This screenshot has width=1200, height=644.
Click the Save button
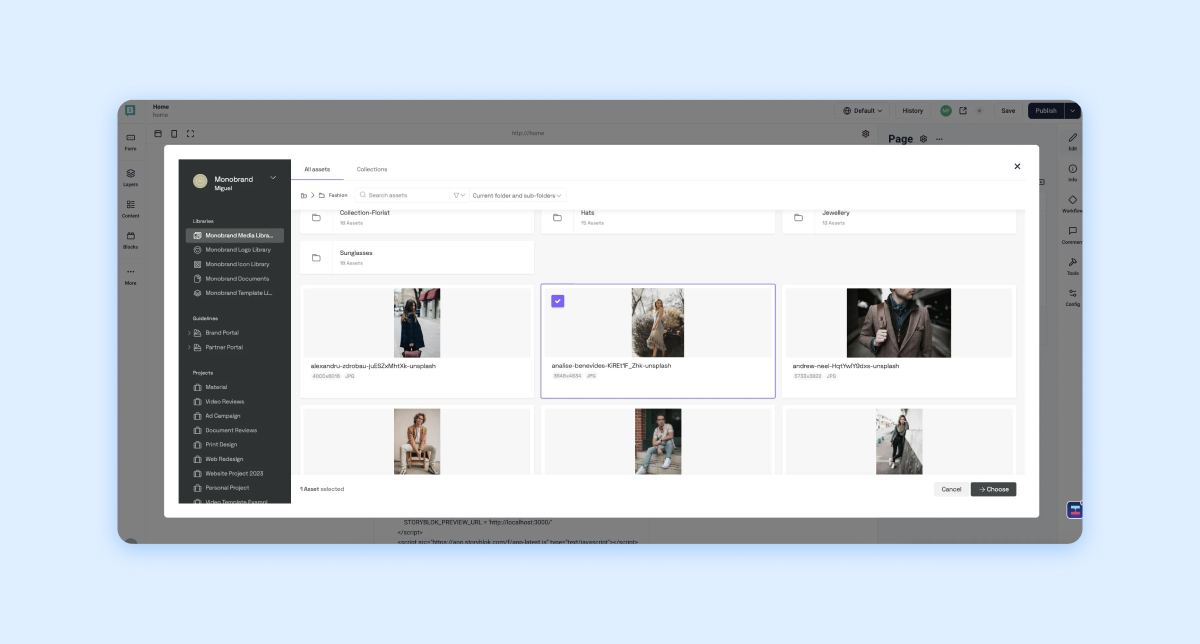click(x=1008, y=111)
